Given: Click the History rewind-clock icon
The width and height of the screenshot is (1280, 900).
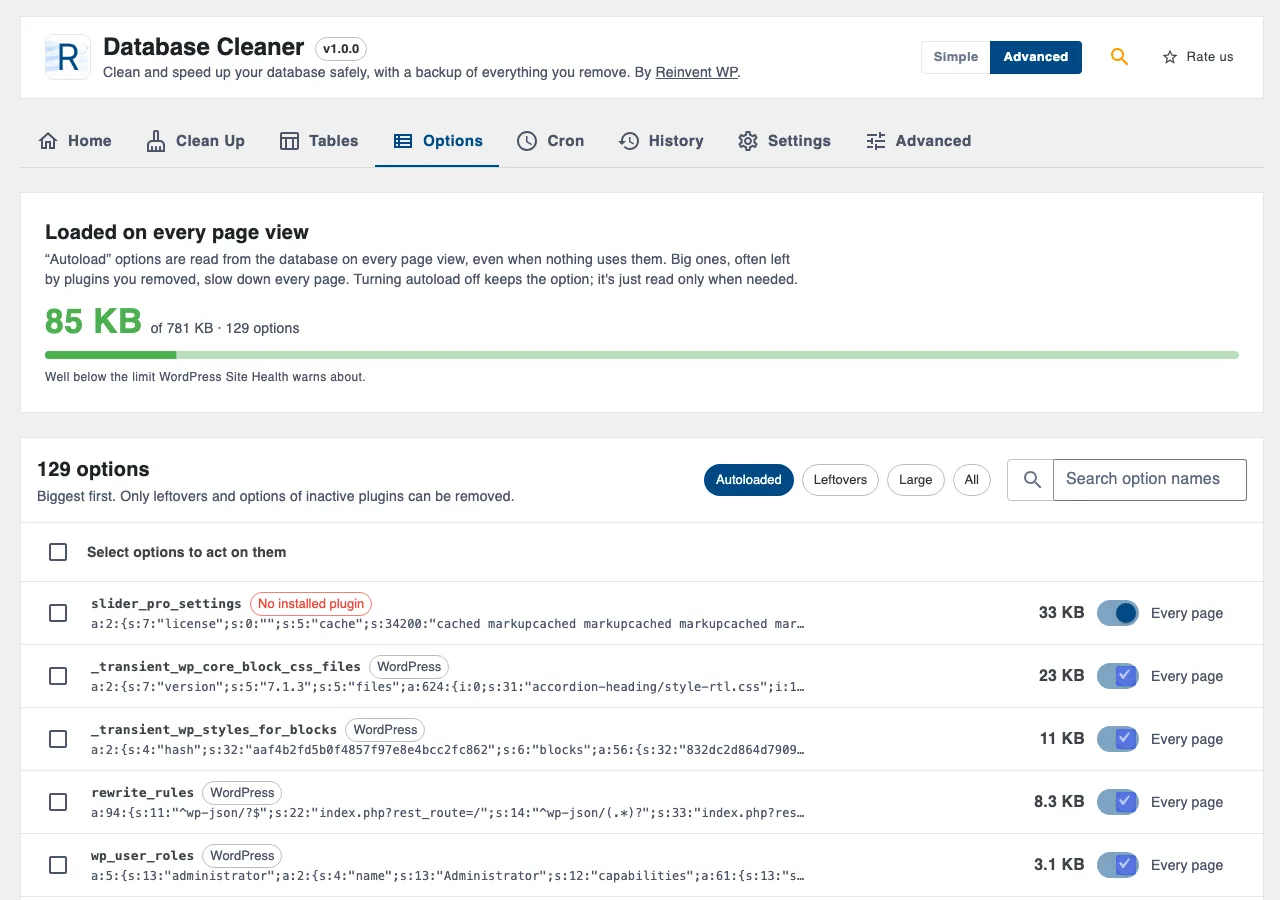Looking at the screenshot, I should (628, 141).
